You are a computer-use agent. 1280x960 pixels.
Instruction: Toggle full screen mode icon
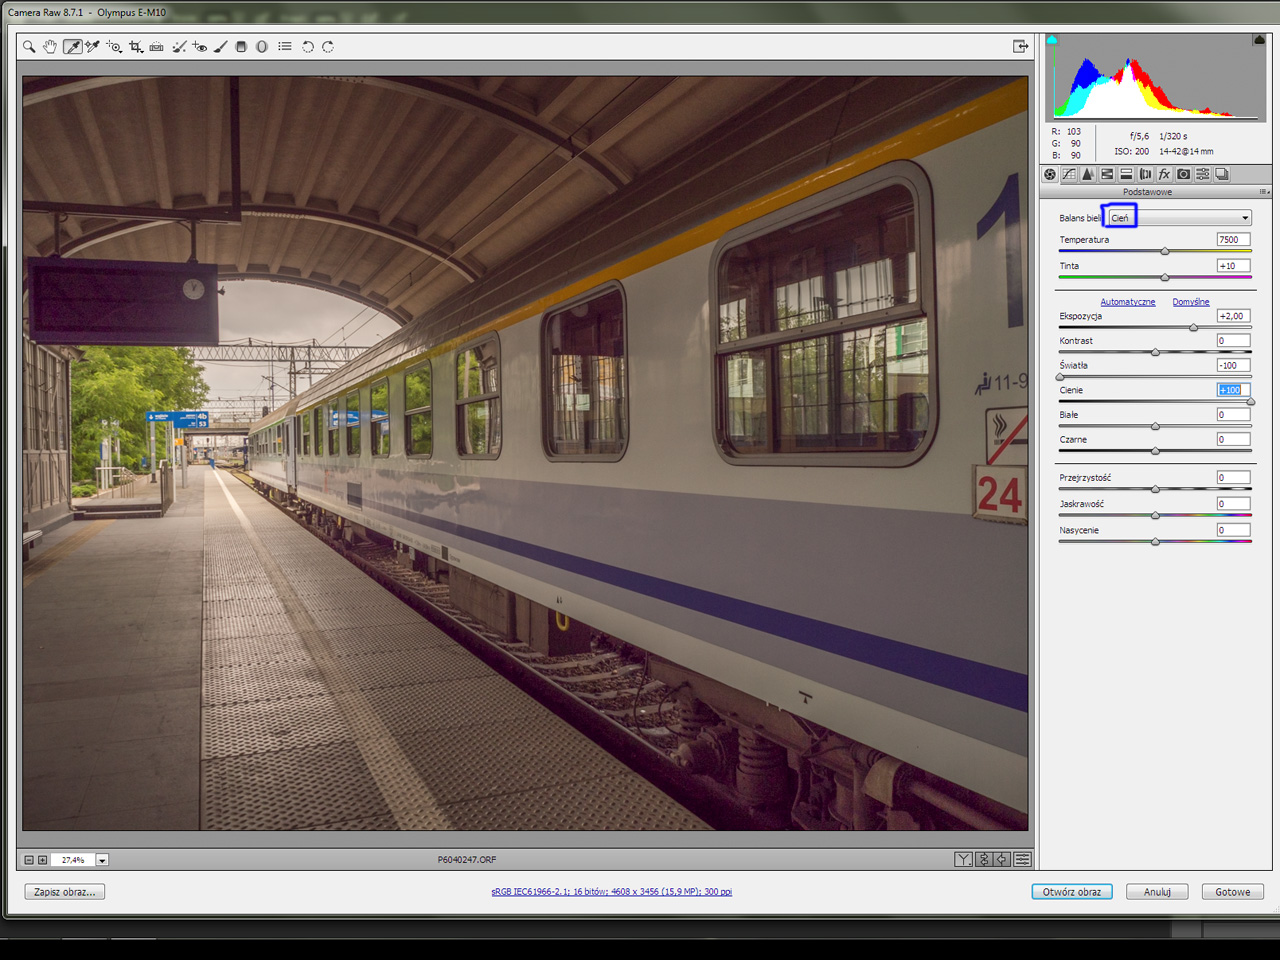tap(1020, 46)
